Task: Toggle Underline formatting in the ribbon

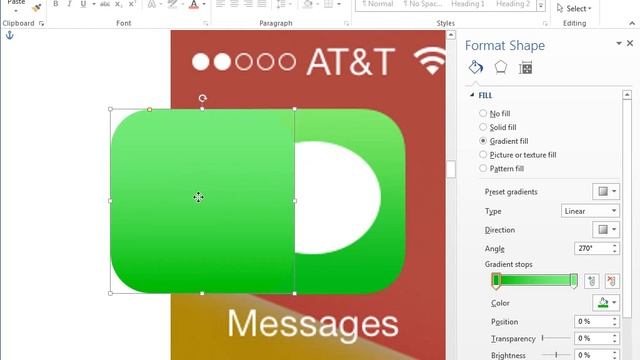Action: (x=83, y=4)
